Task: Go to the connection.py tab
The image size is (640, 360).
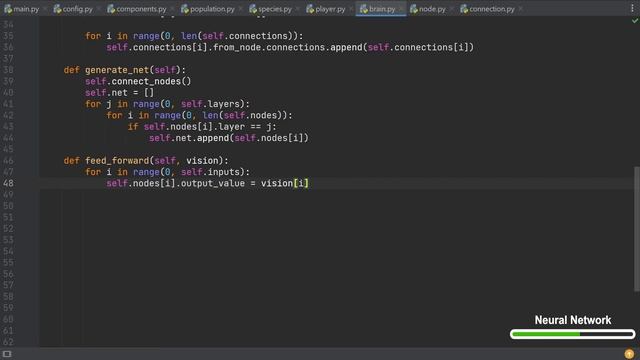Action: coord(492,9)
